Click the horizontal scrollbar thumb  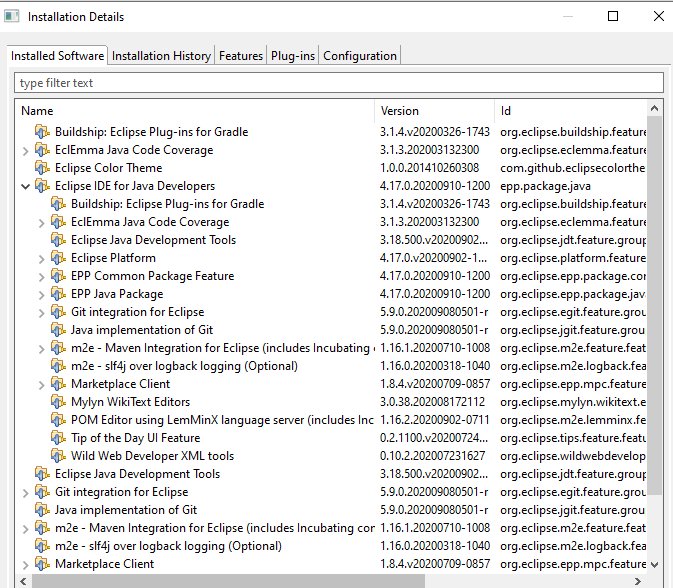[x=228, y=581]
